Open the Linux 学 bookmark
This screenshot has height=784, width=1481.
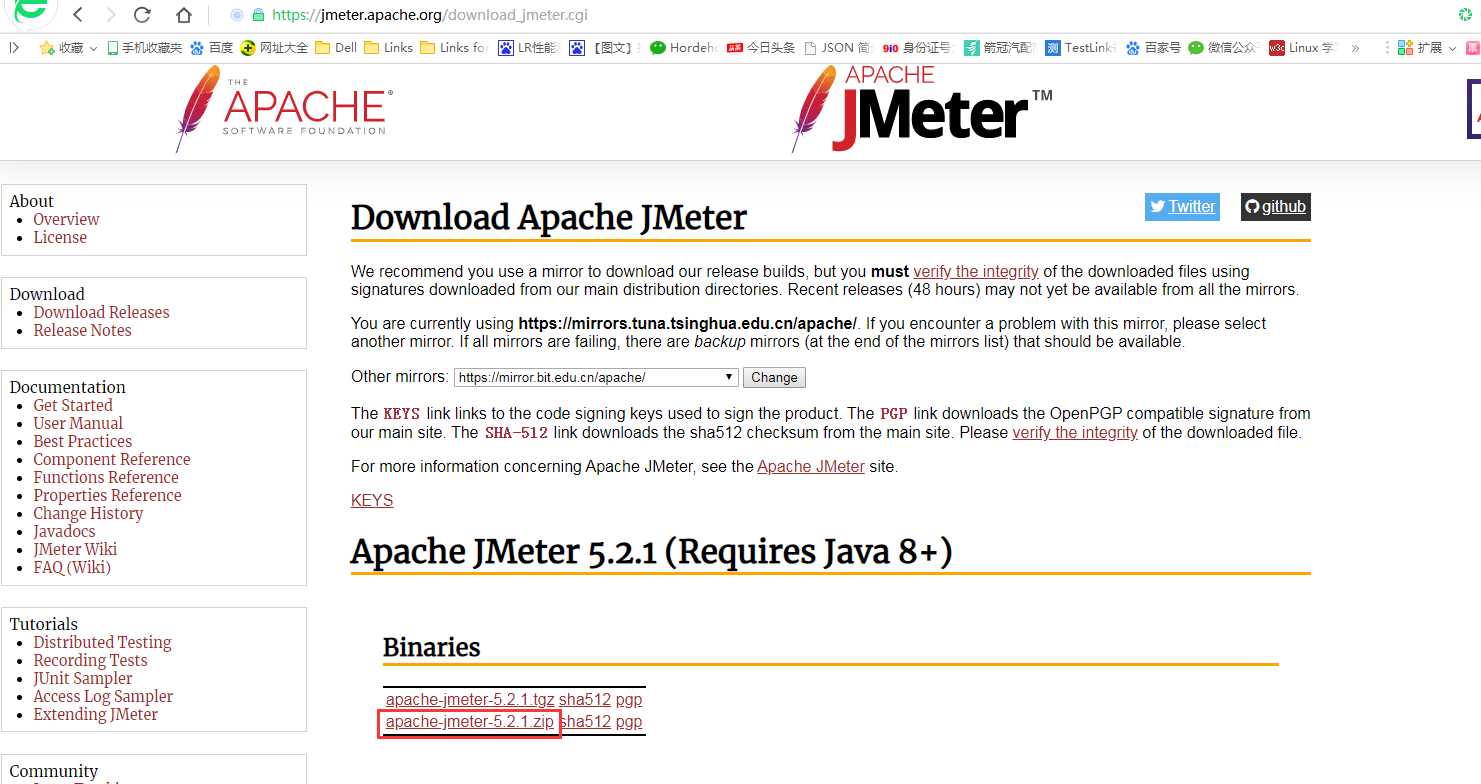(x=1302, y=47)
